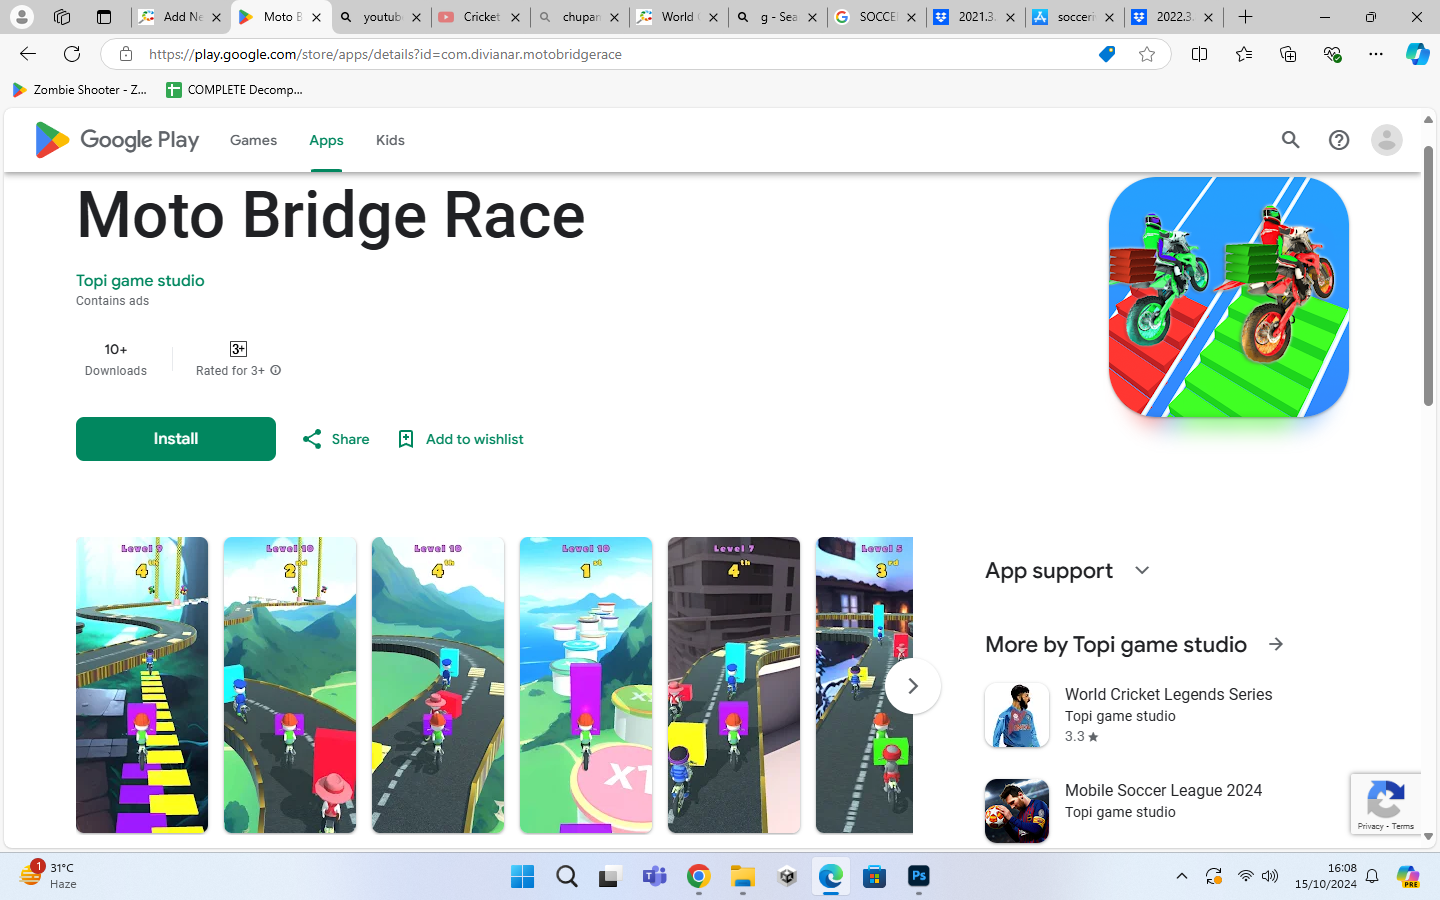The height and width of the screenshot is (900, 1440).
Task: Open the first Level 9 screenshot thumbnail
Action: [x=142, y=685]
